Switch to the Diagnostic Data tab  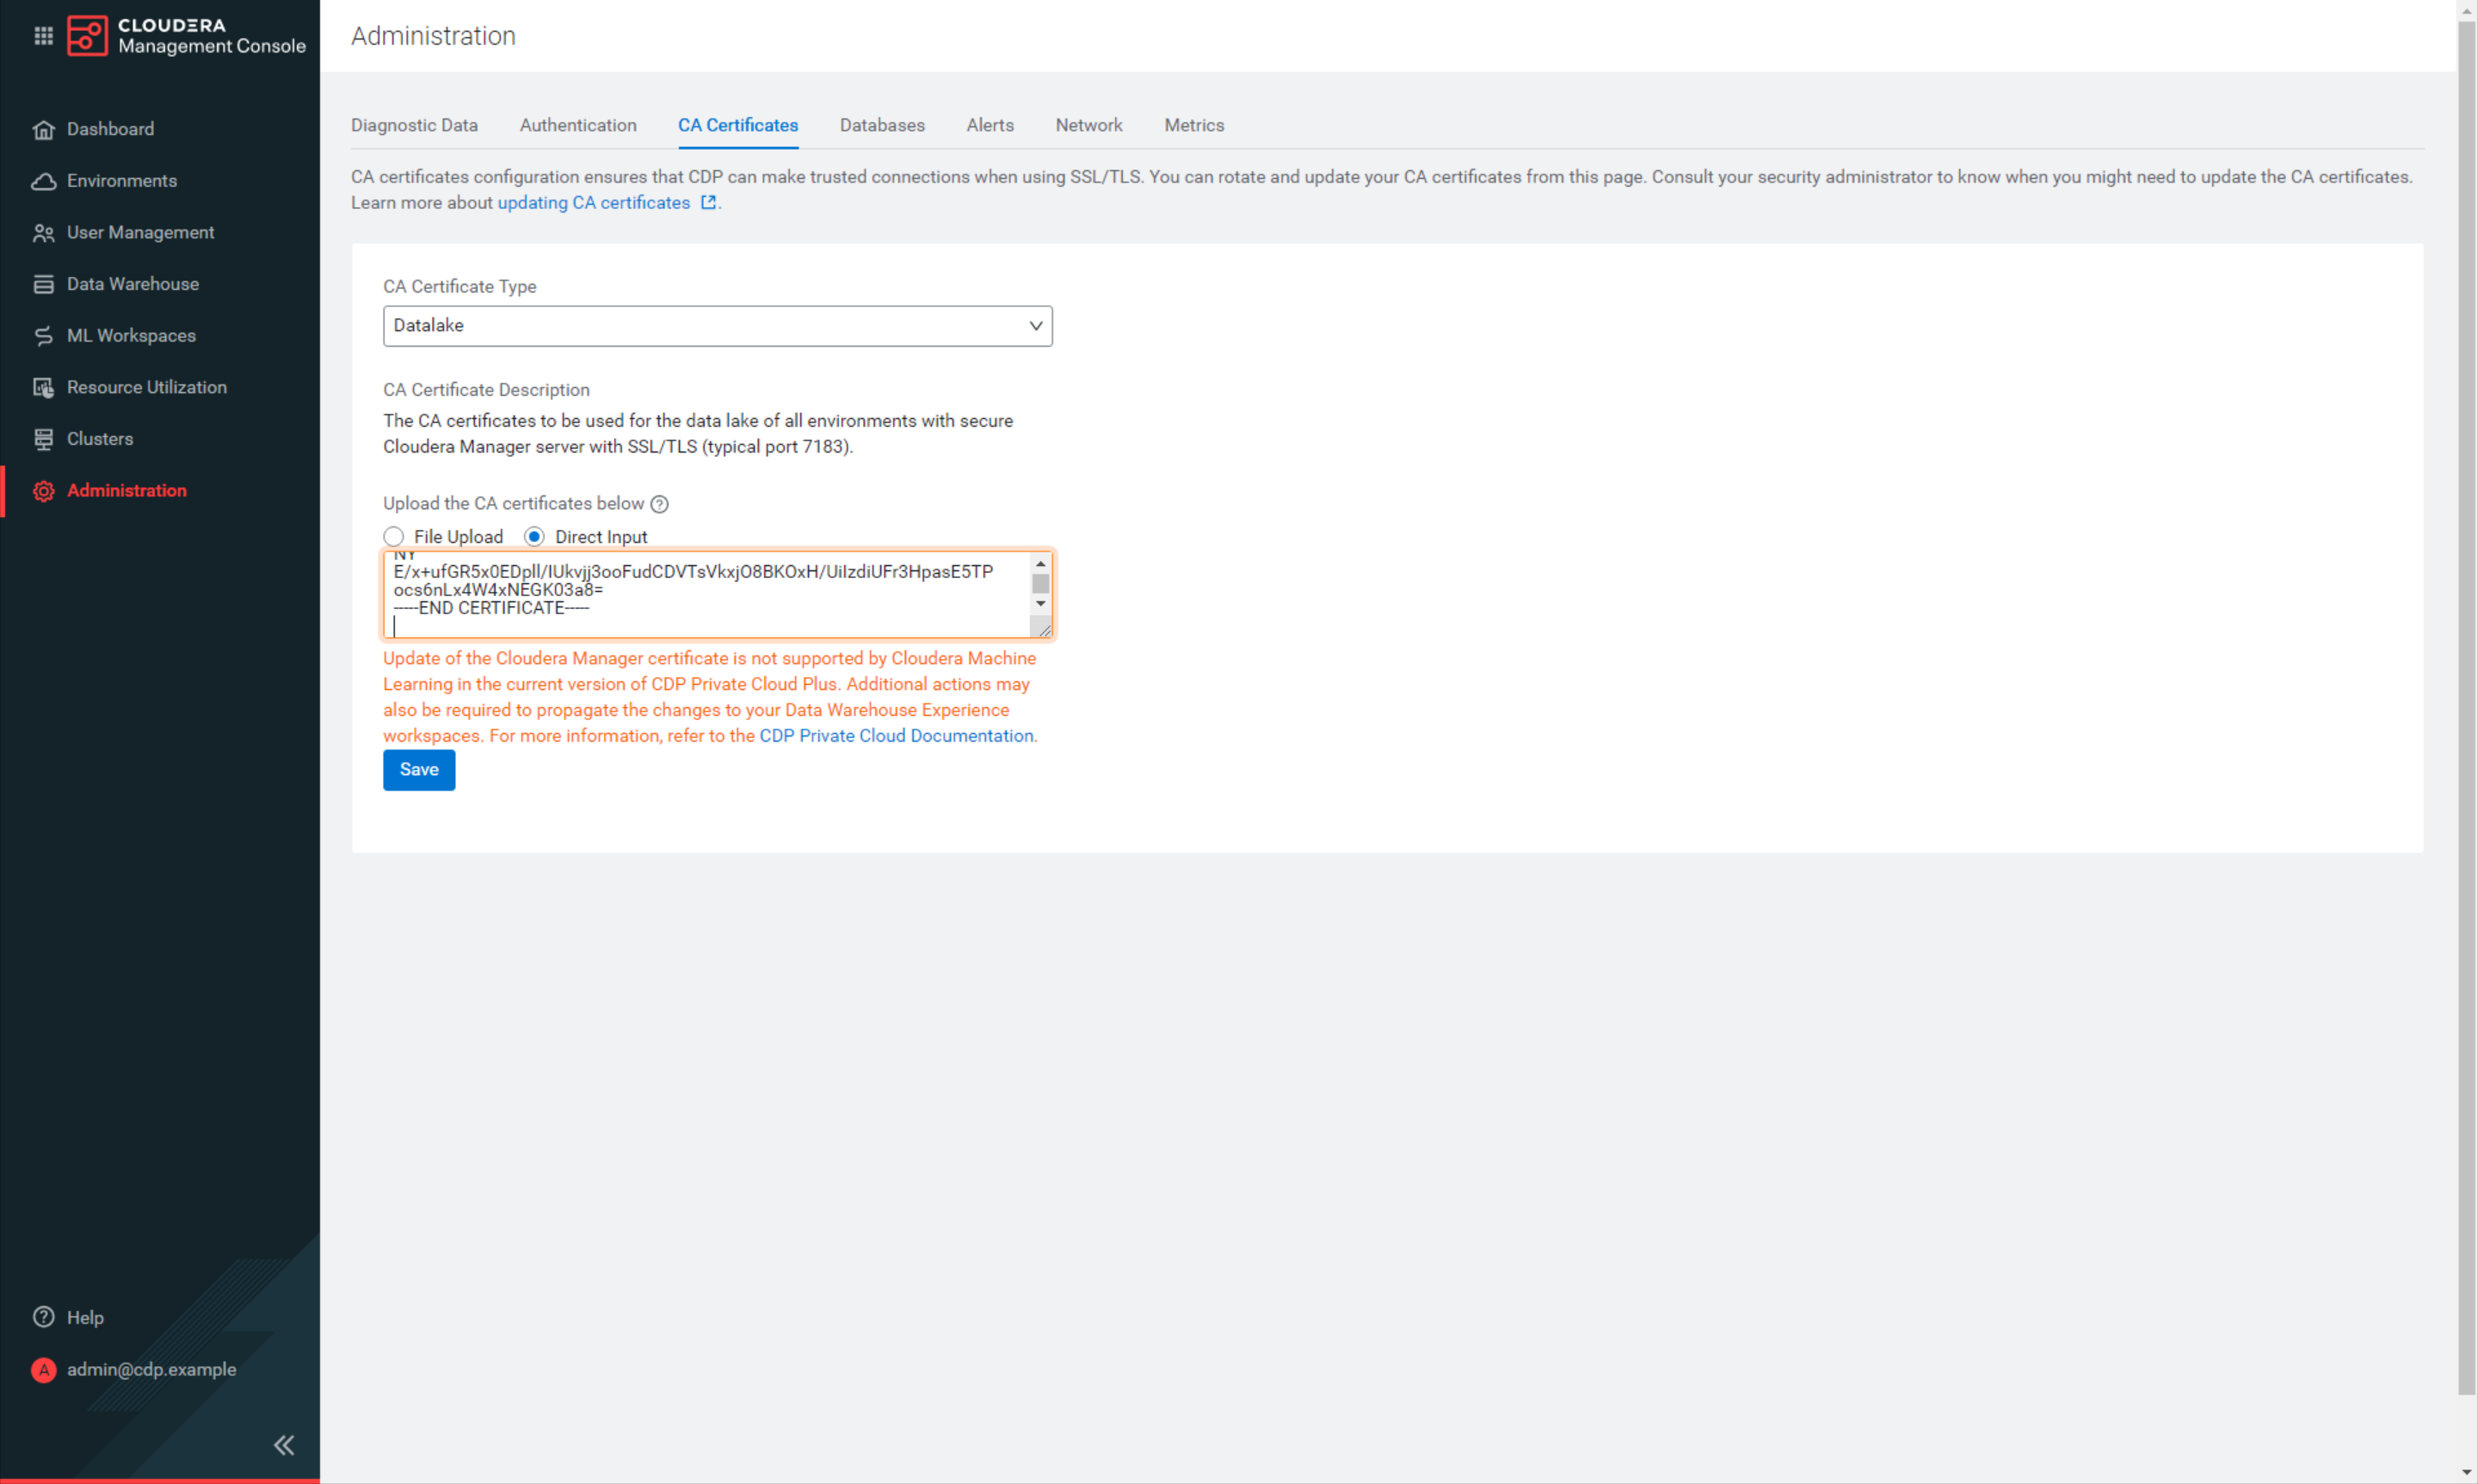pos(414,125)
